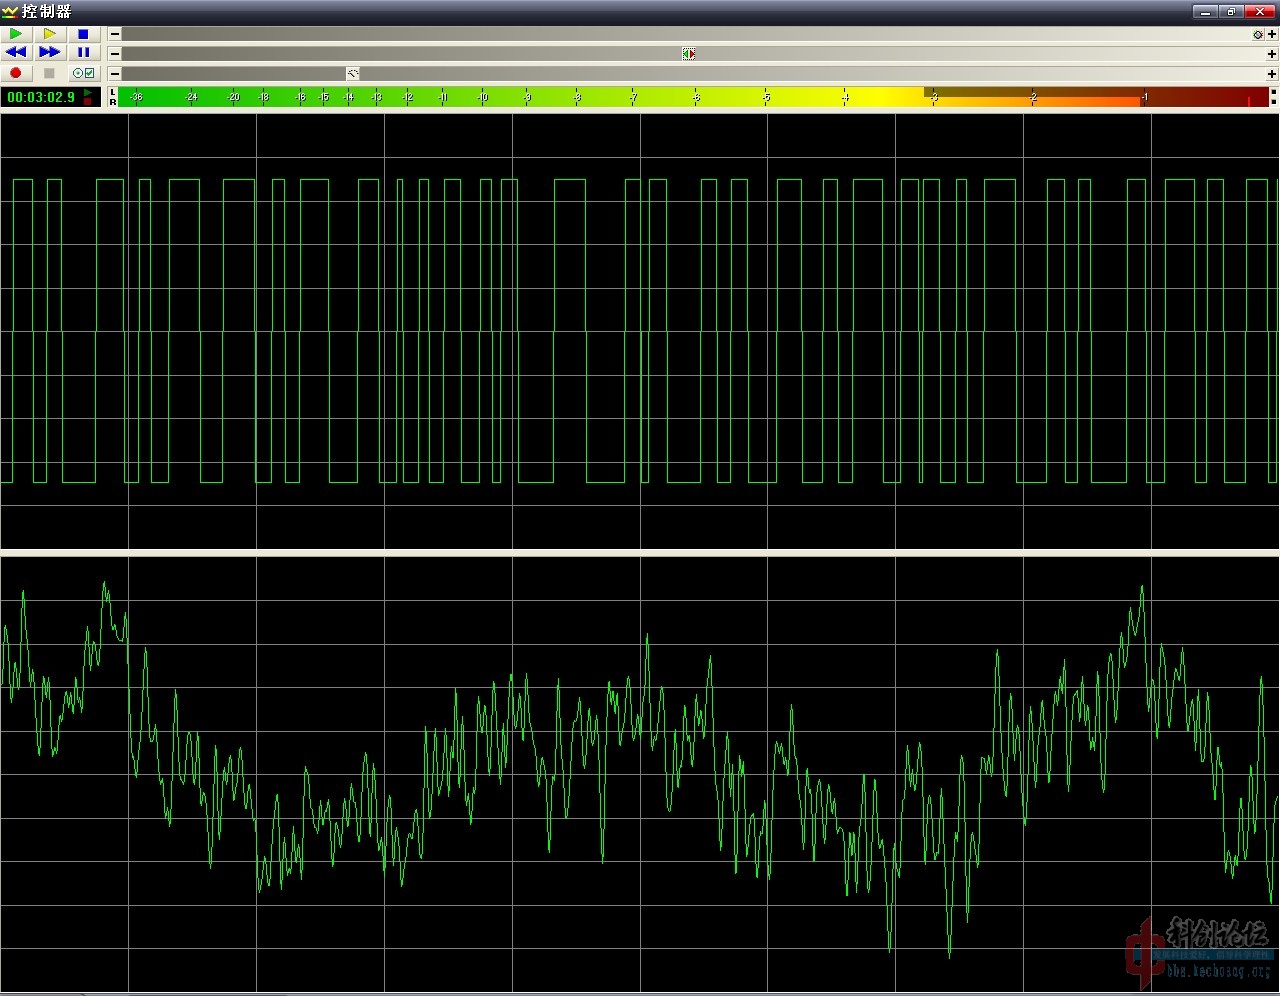
Task: Click the -20 mark on the level meter
Action: 233,97
